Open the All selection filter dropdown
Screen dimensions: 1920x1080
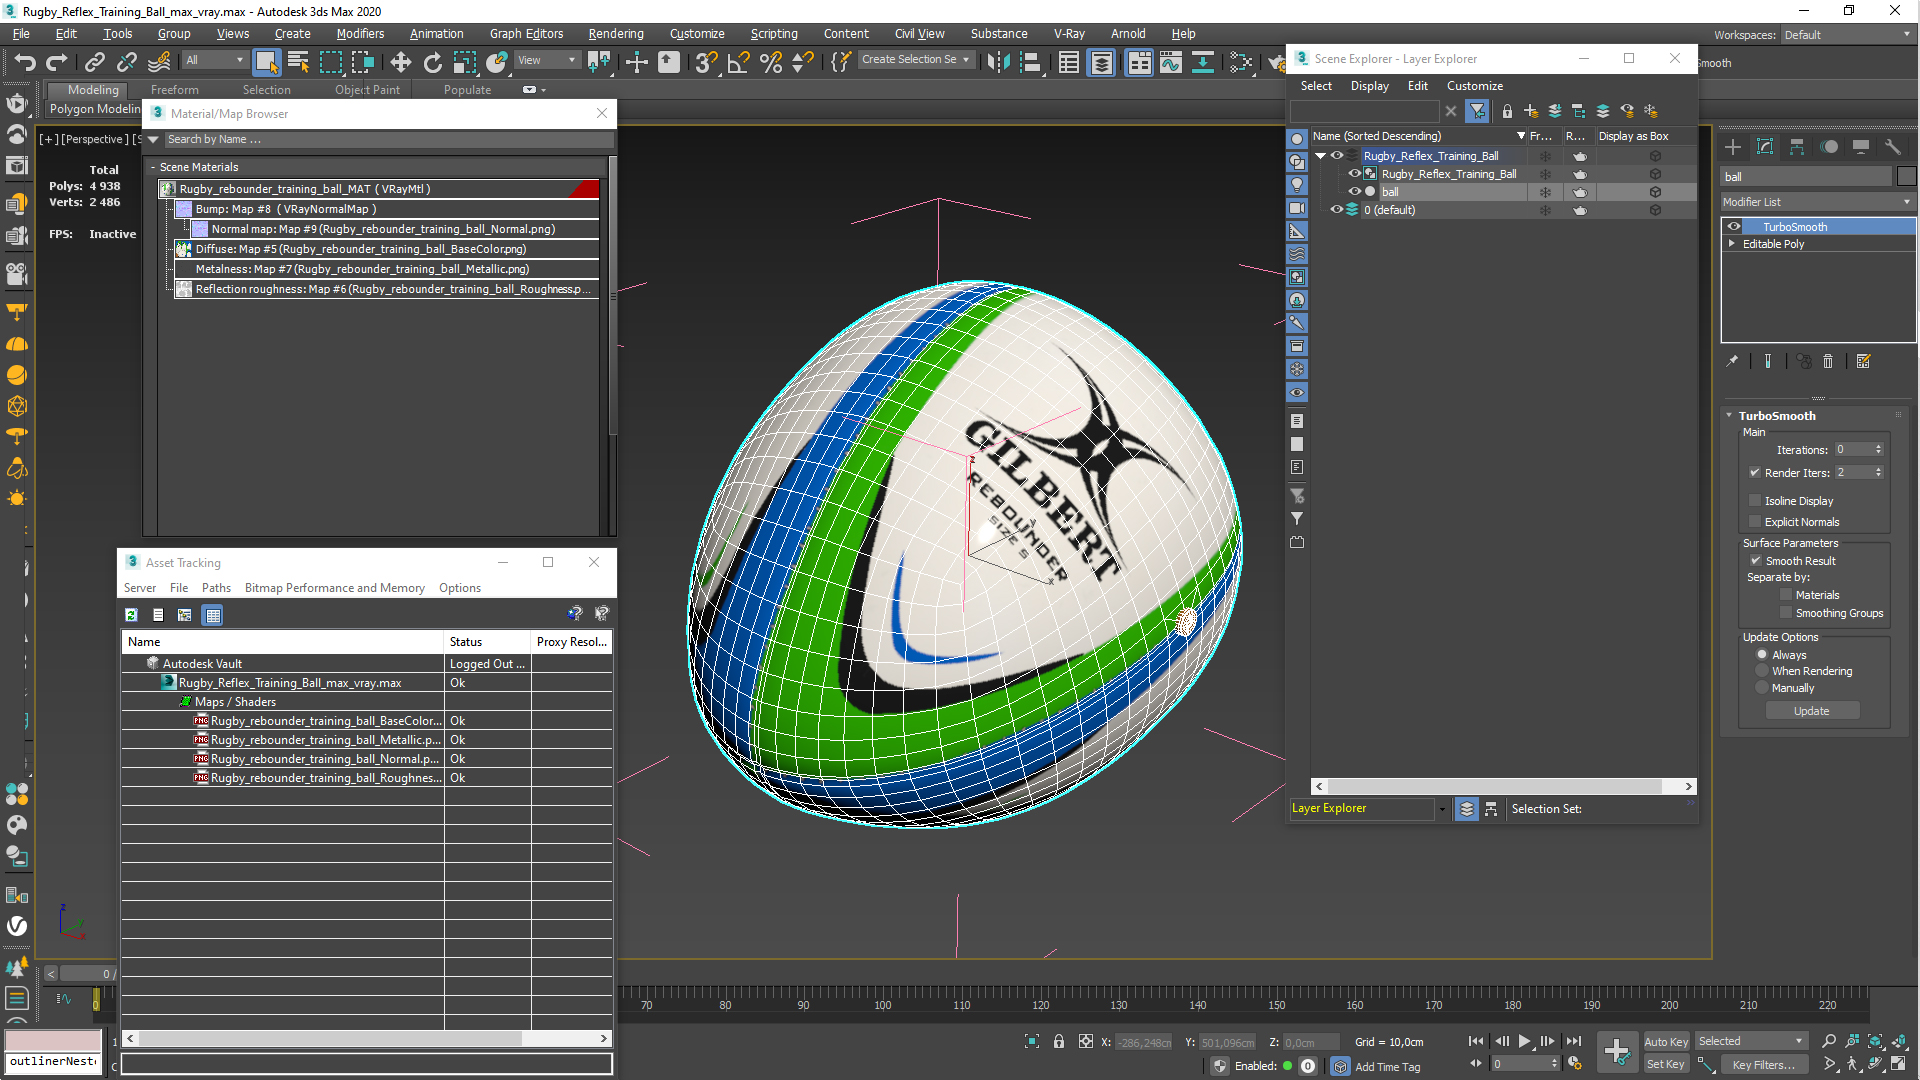click(214, 60)
